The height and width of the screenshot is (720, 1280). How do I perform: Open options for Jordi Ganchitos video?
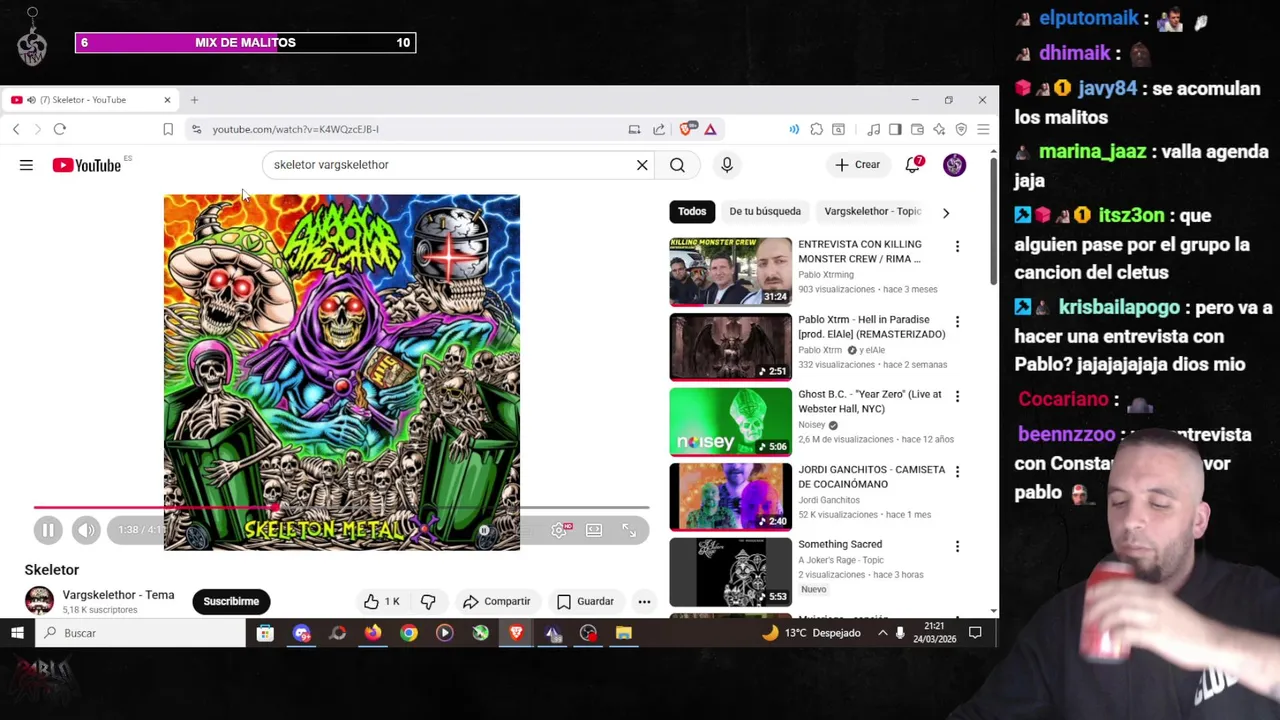tap(957, 471)
